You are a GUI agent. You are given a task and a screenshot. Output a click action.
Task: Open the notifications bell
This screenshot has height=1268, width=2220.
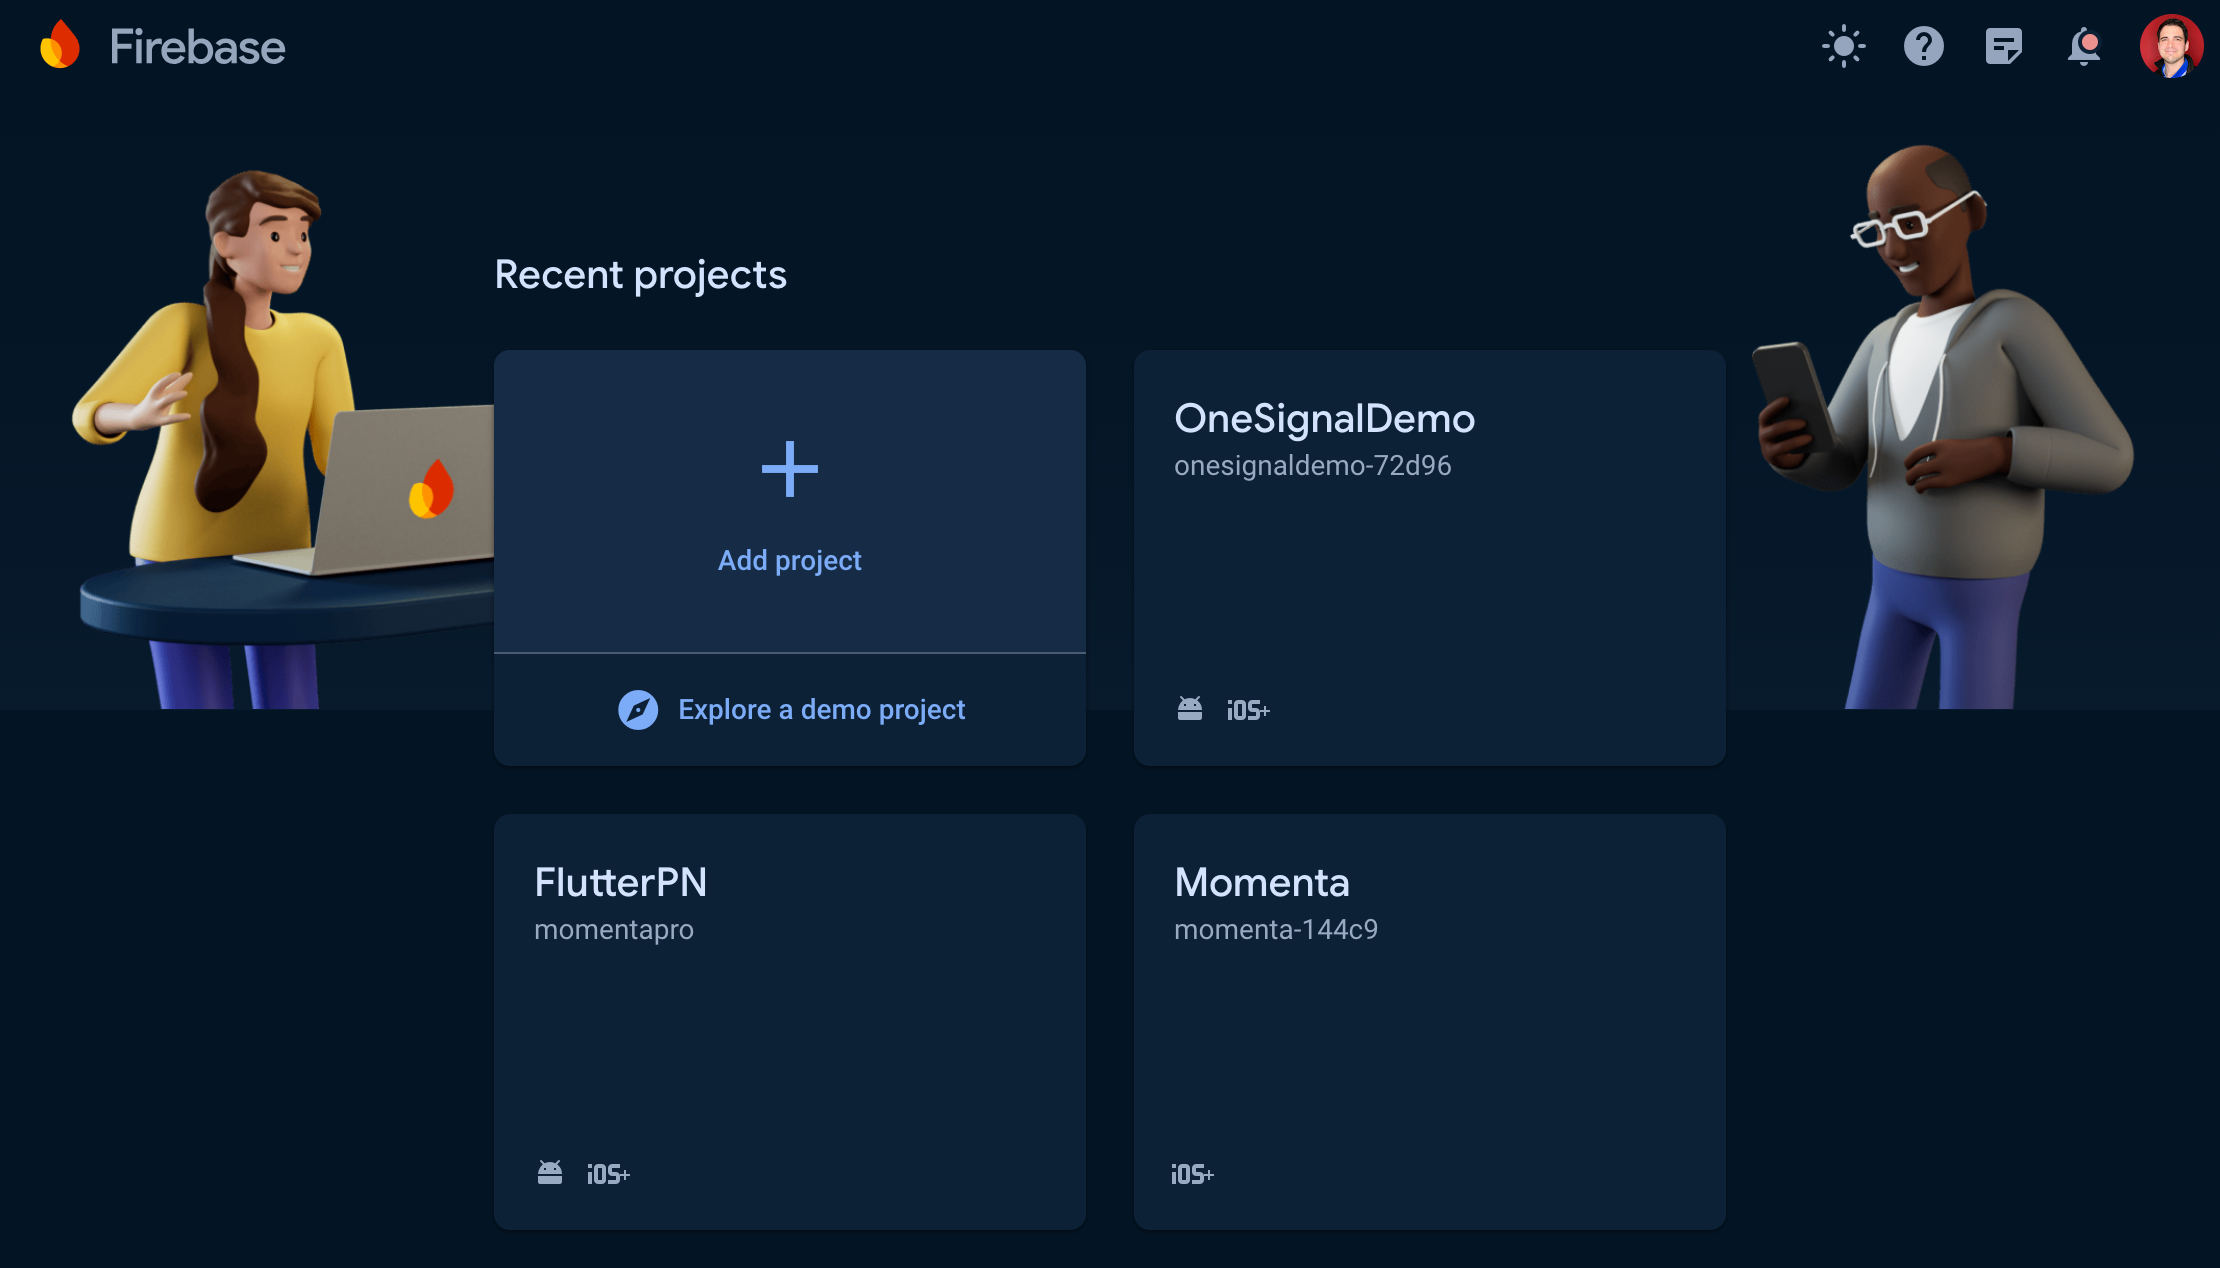[x=2084, y=46]
